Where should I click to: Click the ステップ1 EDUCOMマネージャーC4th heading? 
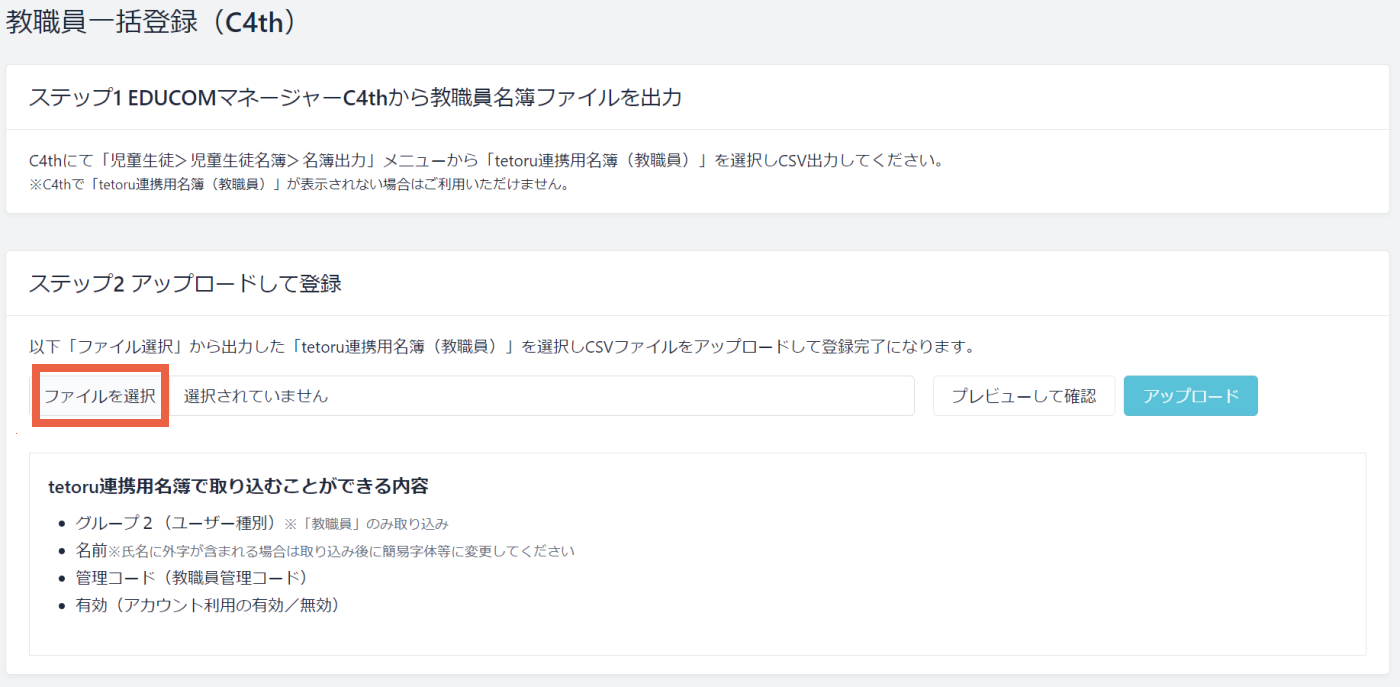tap(355, 97)
